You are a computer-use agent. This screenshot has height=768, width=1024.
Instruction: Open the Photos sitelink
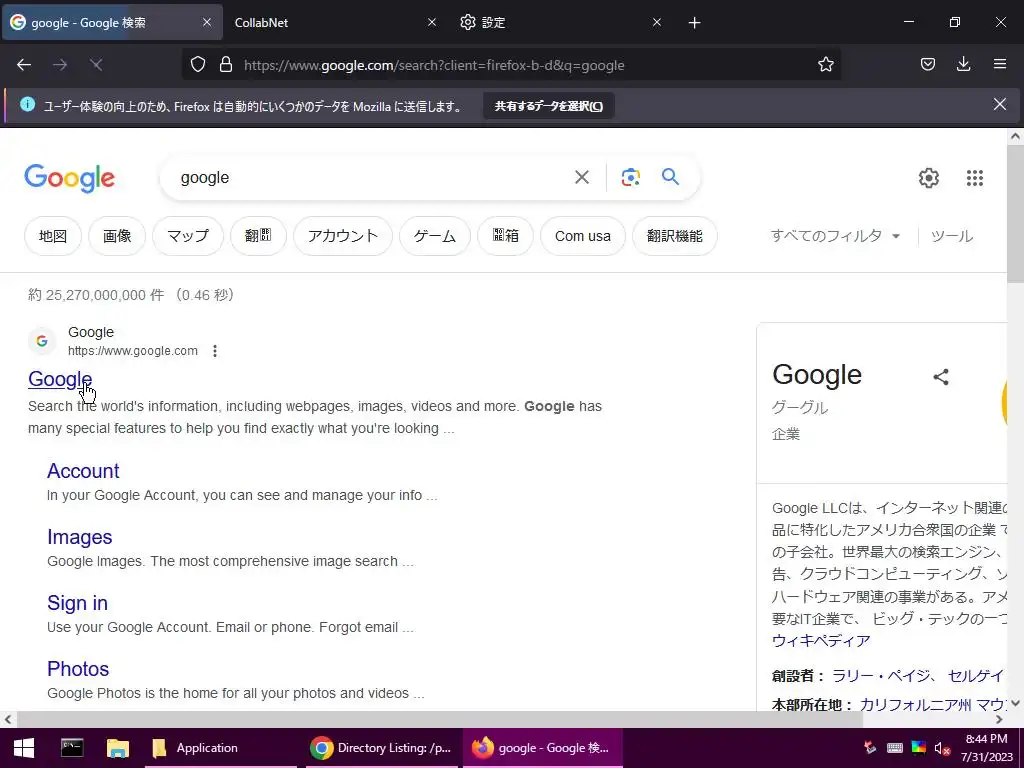pos(78,669)
